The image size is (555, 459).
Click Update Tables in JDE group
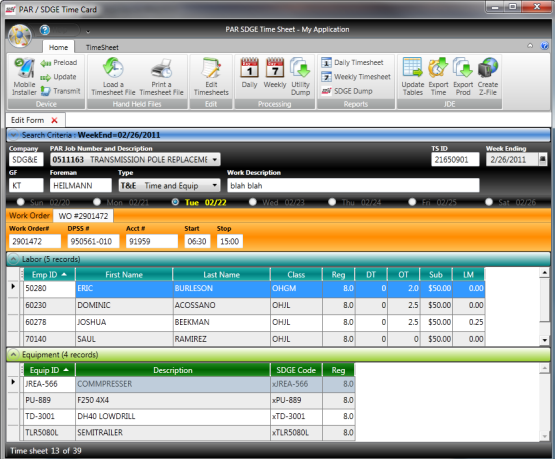coord(413,76)
